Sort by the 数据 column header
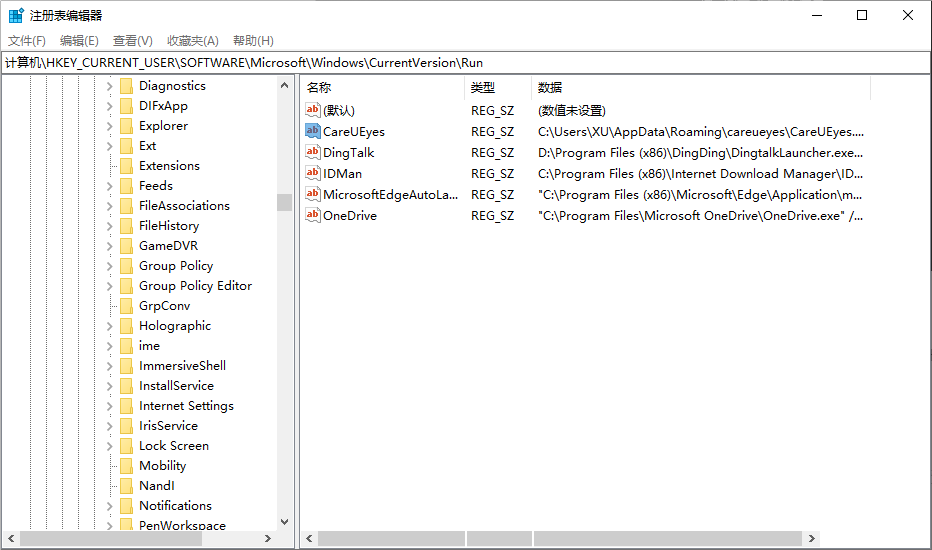The width and height of the screenshot is (932, 550). coord(701,87)
